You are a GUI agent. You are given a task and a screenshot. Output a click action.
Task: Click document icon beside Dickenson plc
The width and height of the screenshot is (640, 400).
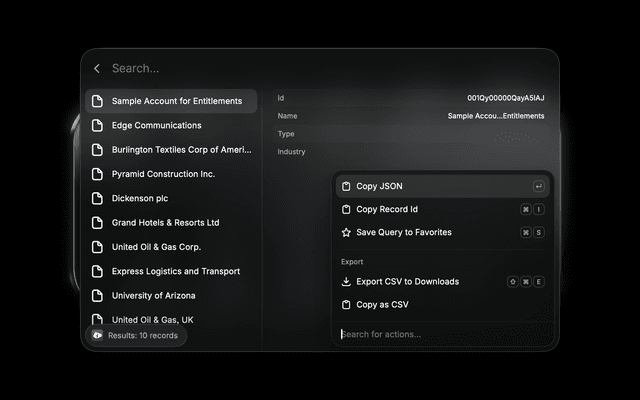point(97,198)
